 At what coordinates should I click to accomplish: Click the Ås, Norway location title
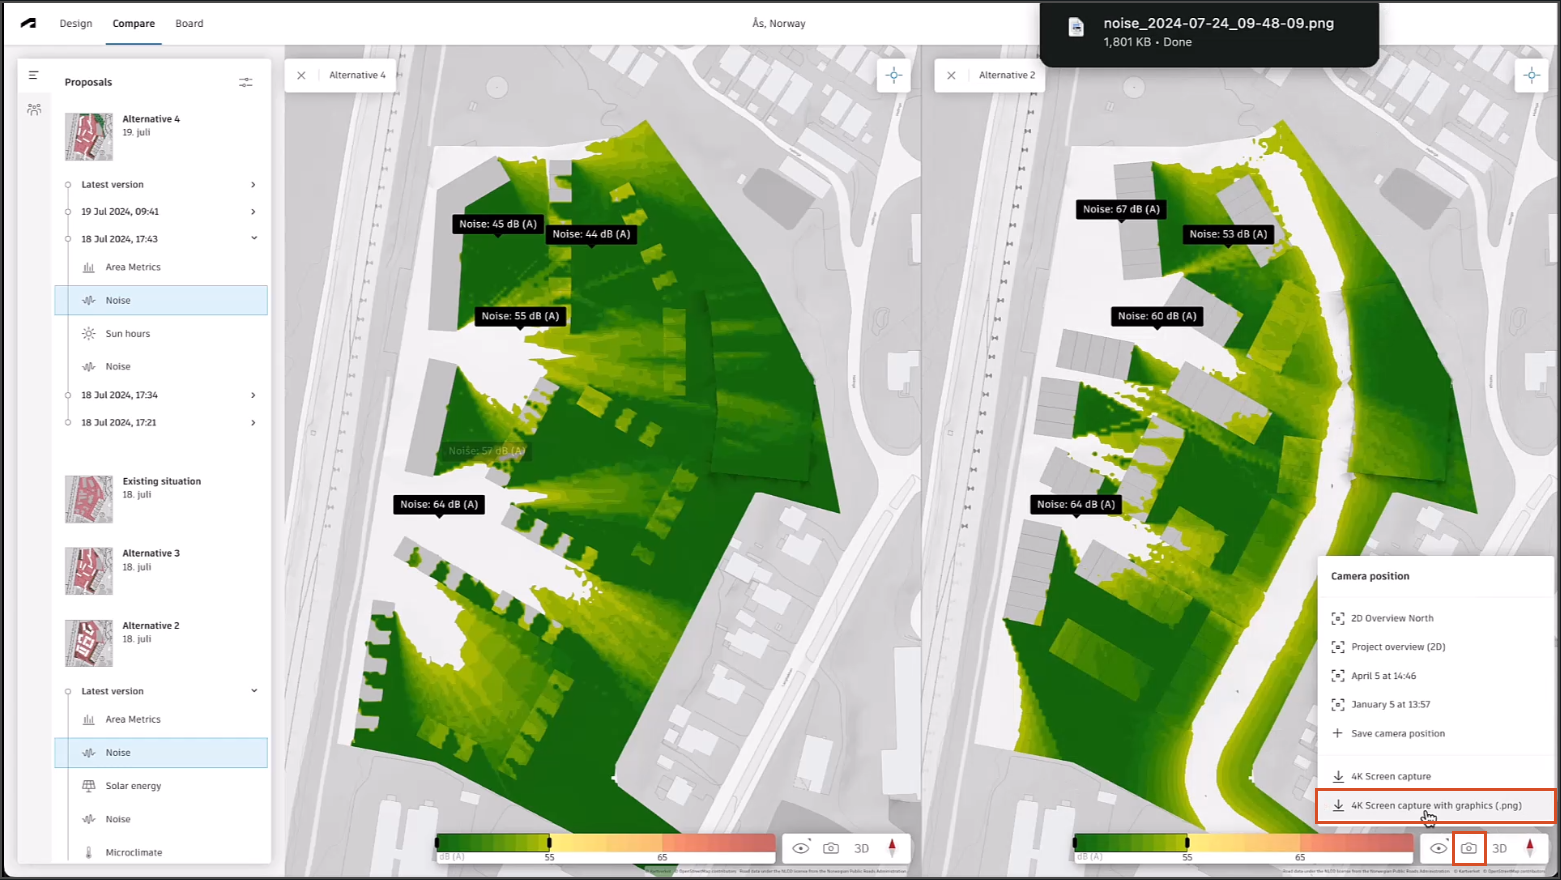point(779,23)
